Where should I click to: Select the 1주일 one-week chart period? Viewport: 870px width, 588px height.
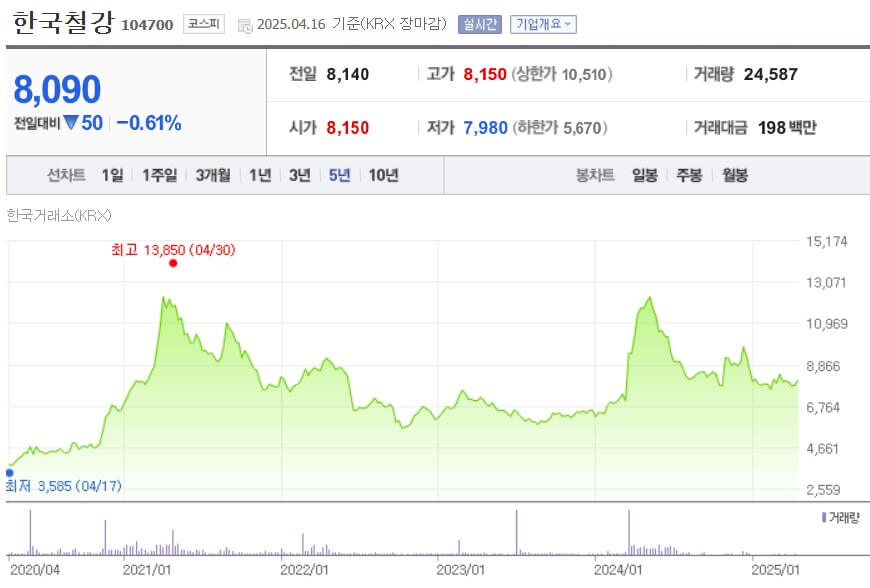(158, 174)
